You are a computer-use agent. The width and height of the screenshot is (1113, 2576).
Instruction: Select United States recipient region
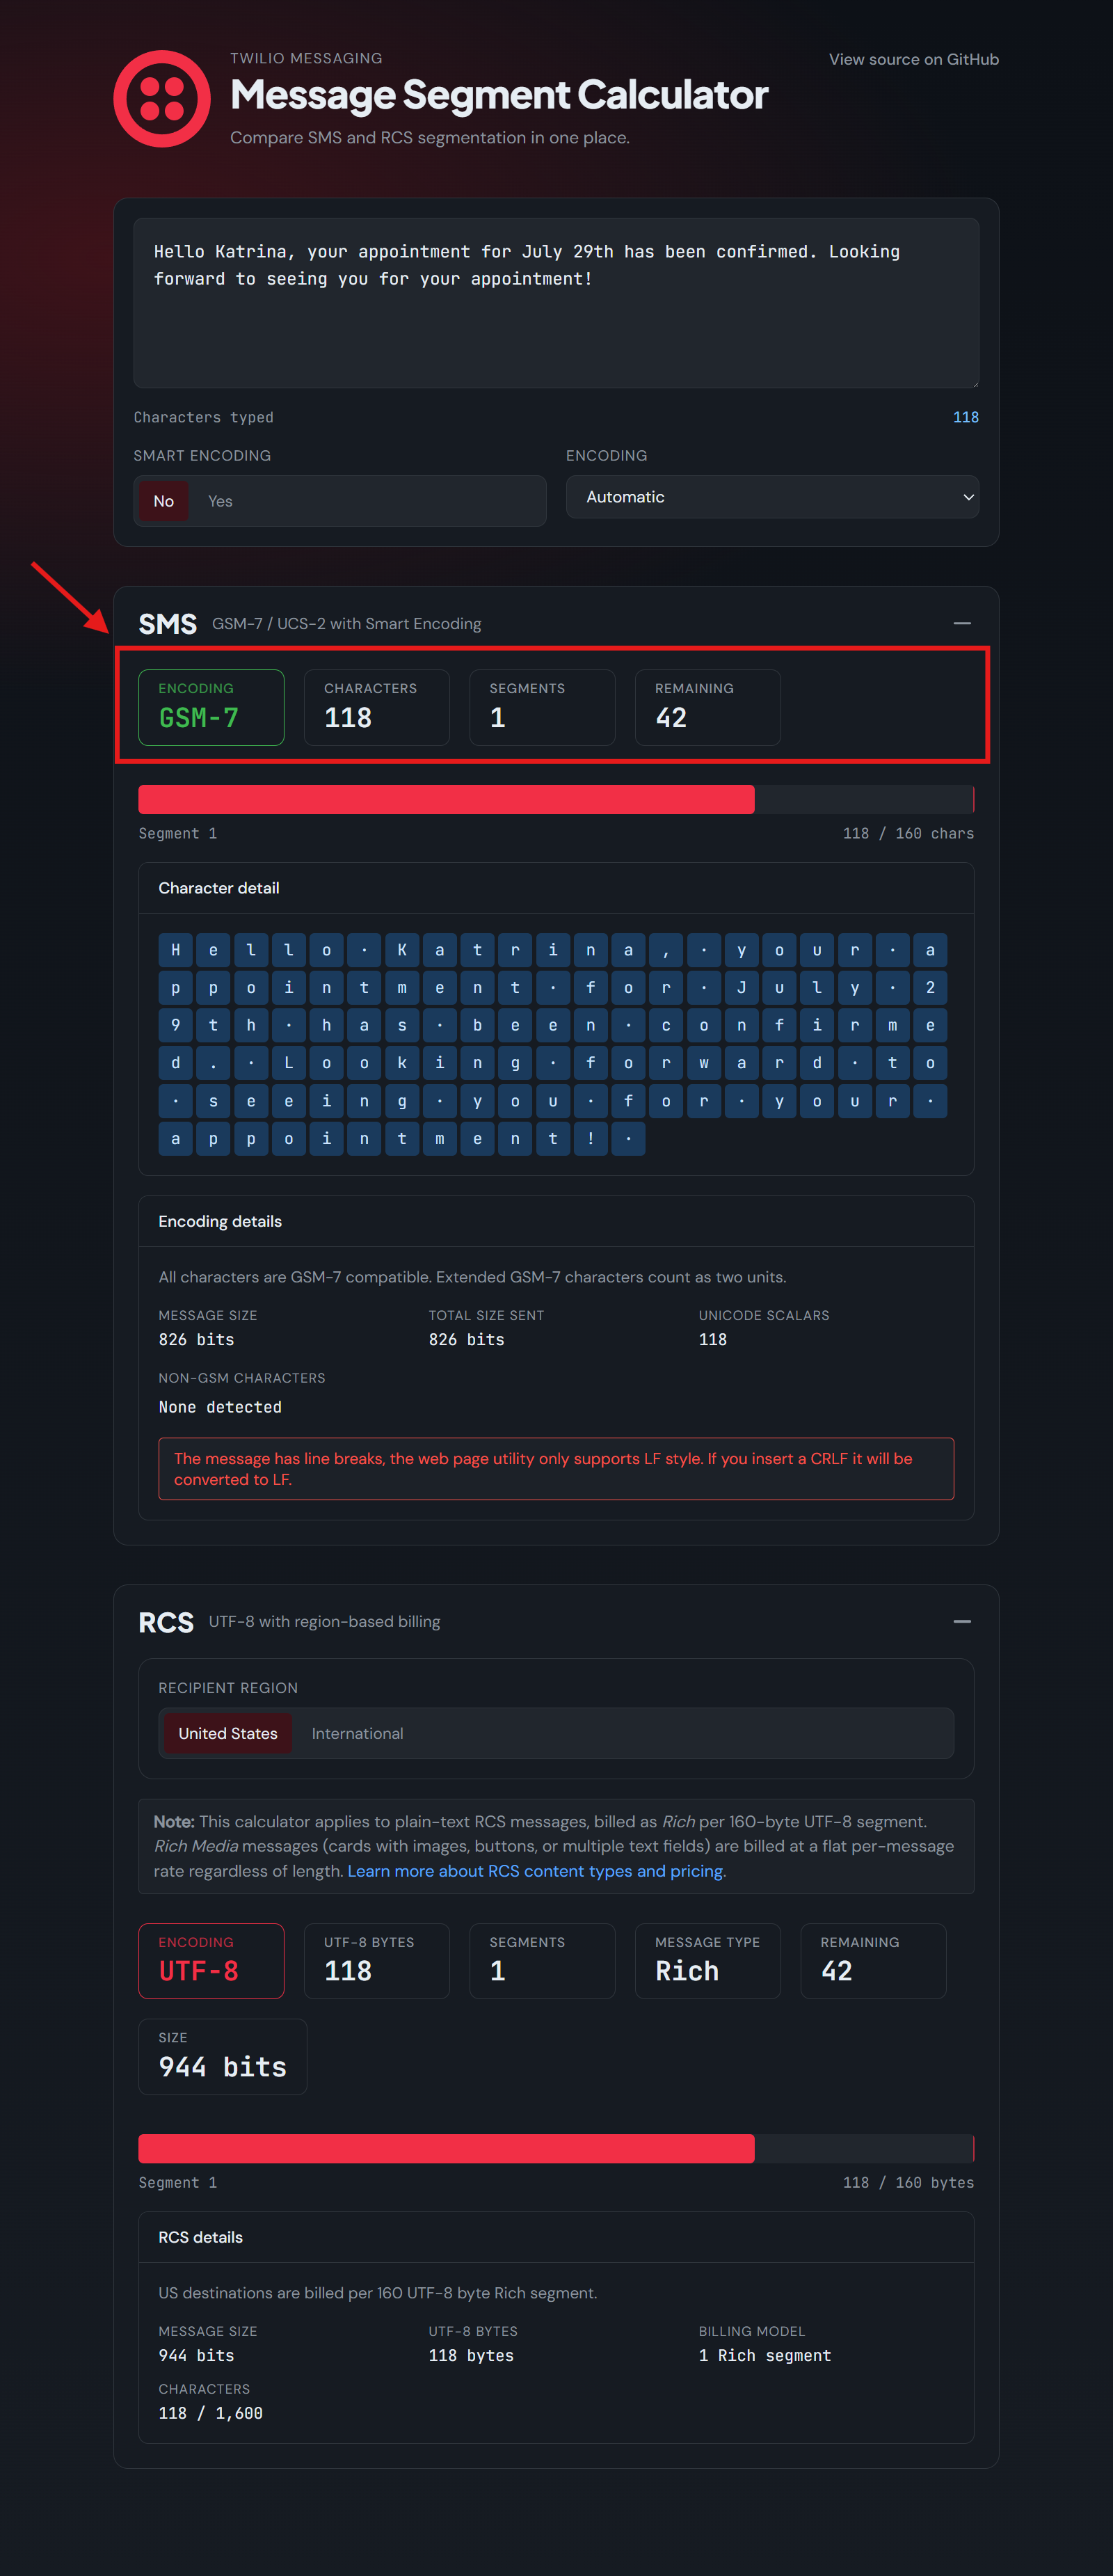coord(228,1733)
